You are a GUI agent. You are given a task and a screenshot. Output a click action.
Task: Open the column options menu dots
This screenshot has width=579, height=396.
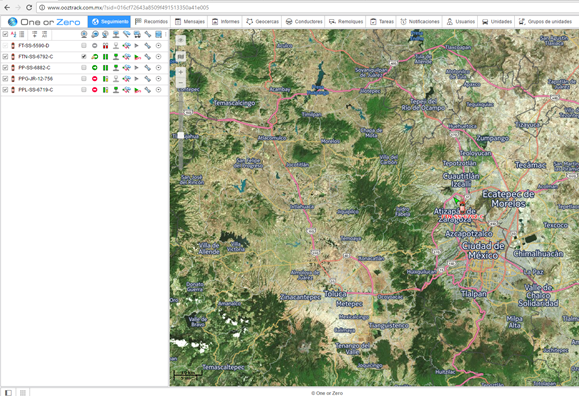click(x=165, y=34)
